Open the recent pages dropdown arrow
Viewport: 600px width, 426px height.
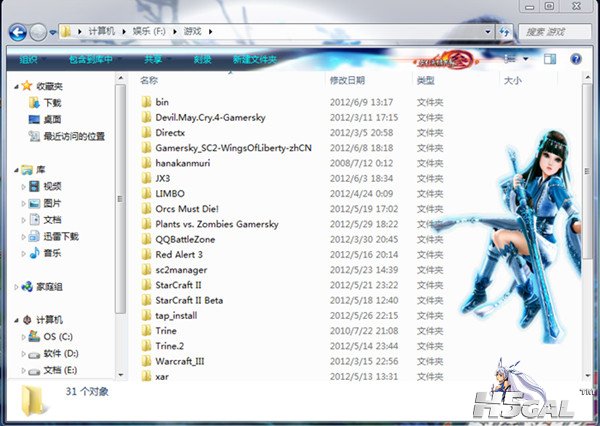point(53,33)
